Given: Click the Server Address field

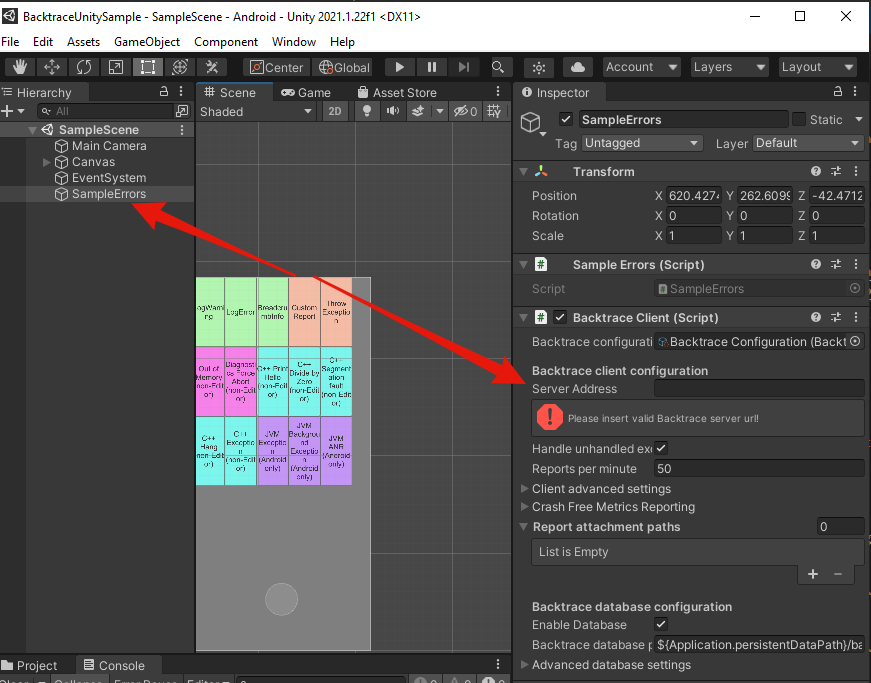Looking at the screenshot, I should [759, 389].
